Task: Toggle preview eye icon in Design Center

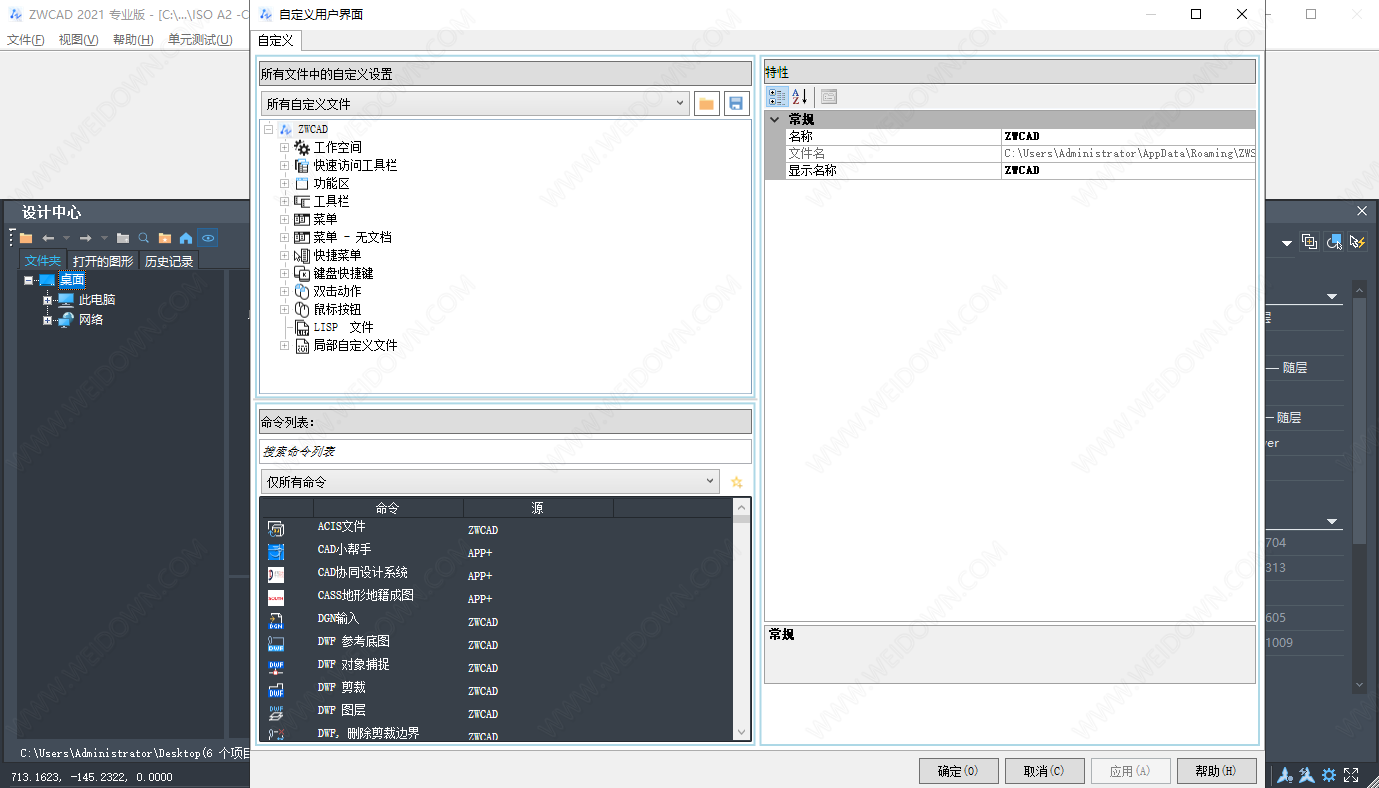Action: 207,238
